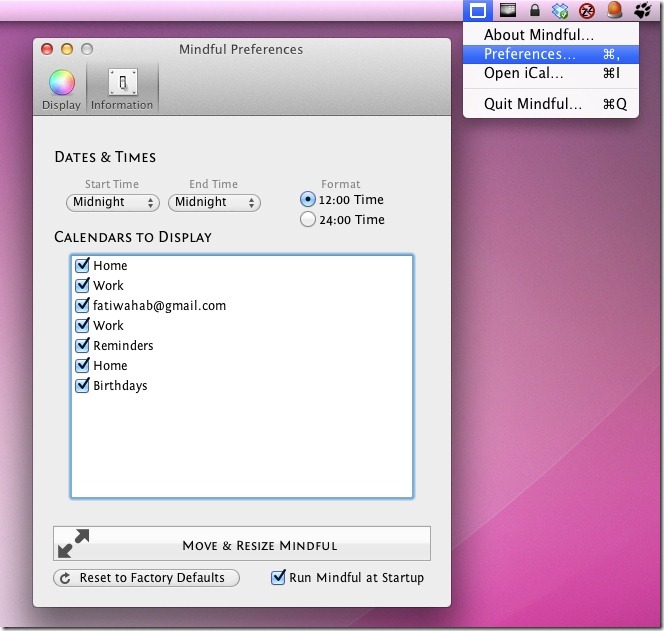Open the Dropbox menu bar icon
The width and height of the screenshot is (664, 631).
[x=560, y=11]
